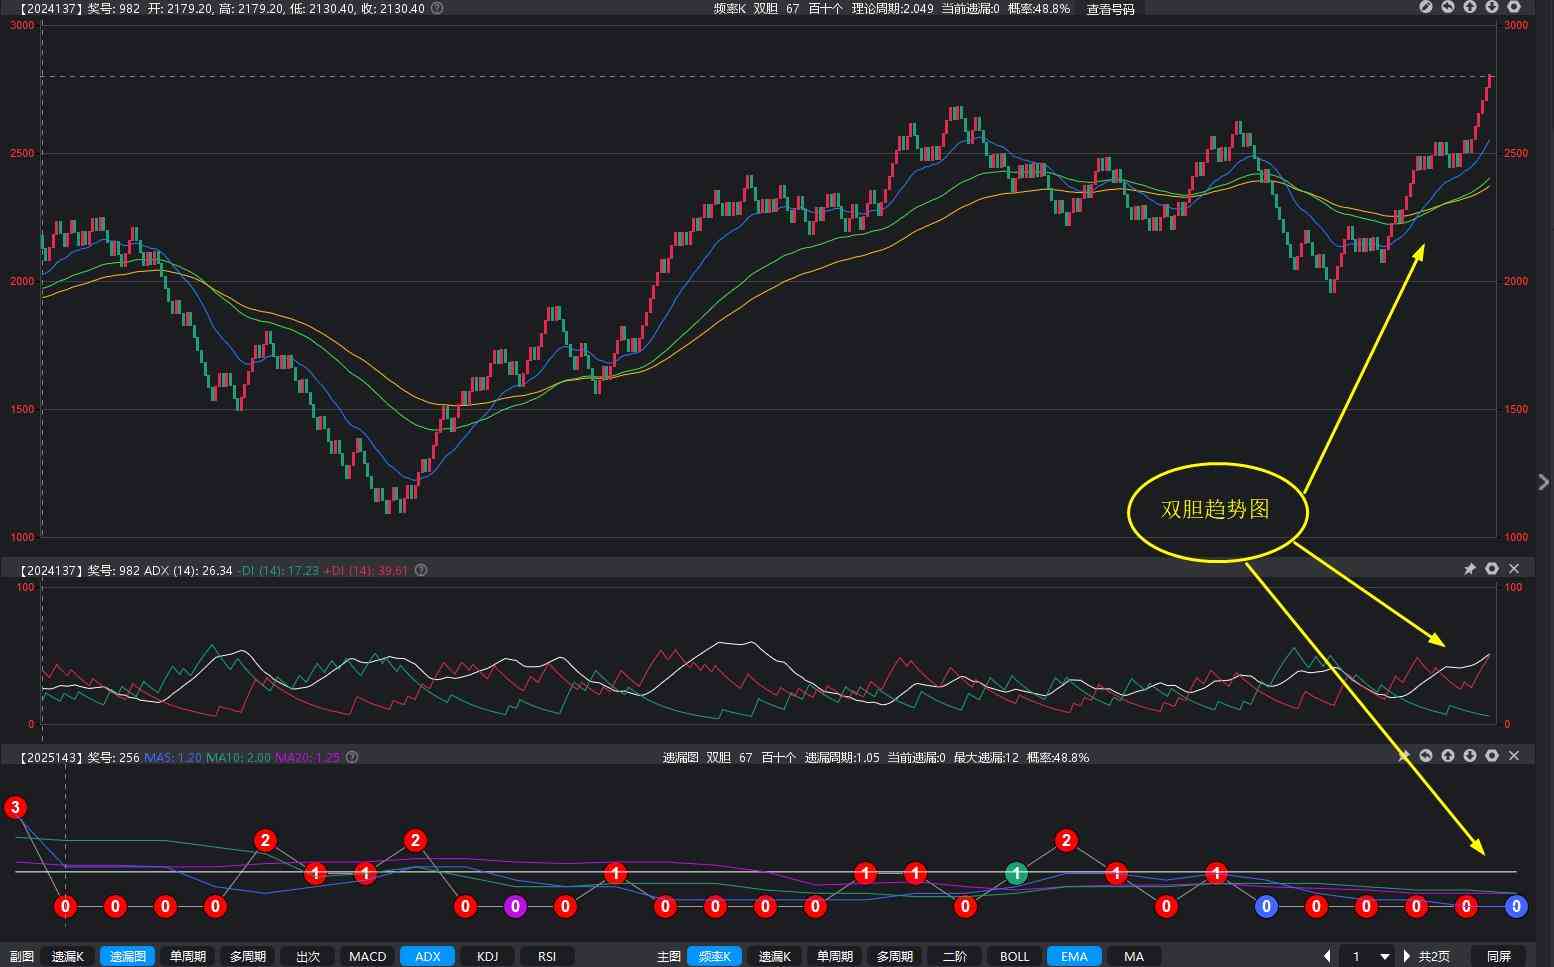Click the purple 0 marker in 遗漏图
Image resolution: width=1554 pixels, height=967 pixels.
click(515, 906)
